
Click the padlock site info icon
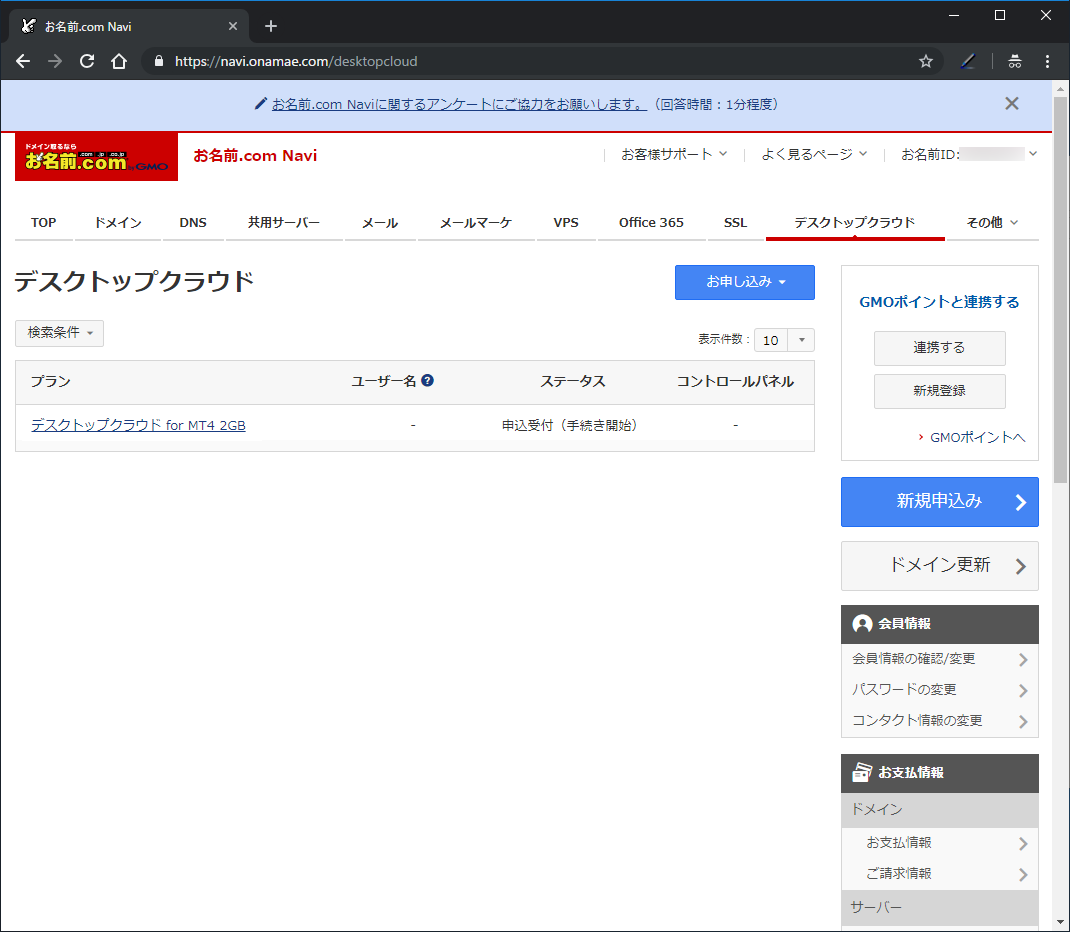[159, 61]
